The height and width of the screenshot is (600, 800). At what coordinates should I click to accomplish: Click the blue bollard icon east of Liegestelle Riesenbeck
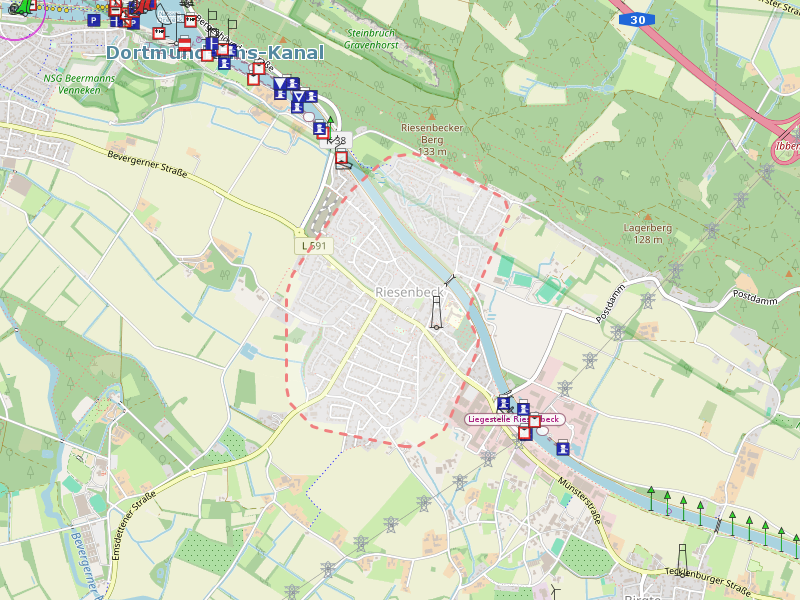click(x=563, y=448)
